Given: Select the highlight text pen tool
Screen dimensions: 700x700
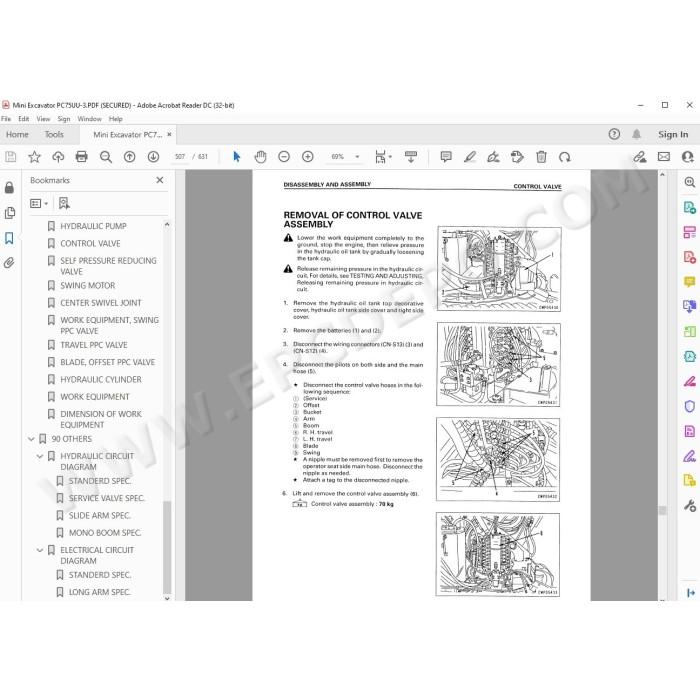Looking at the screenshot, I should (x=470, y=157).
